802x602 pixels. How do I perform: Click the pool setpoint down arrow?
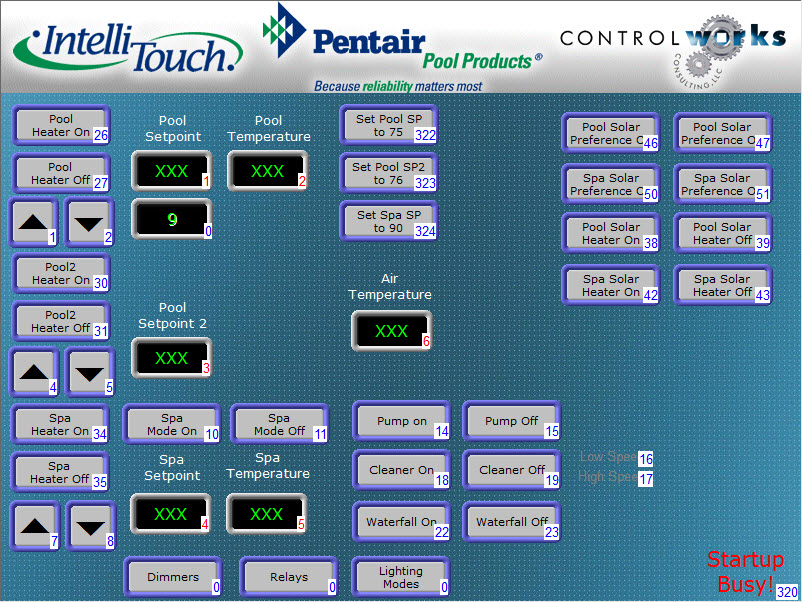89,222
